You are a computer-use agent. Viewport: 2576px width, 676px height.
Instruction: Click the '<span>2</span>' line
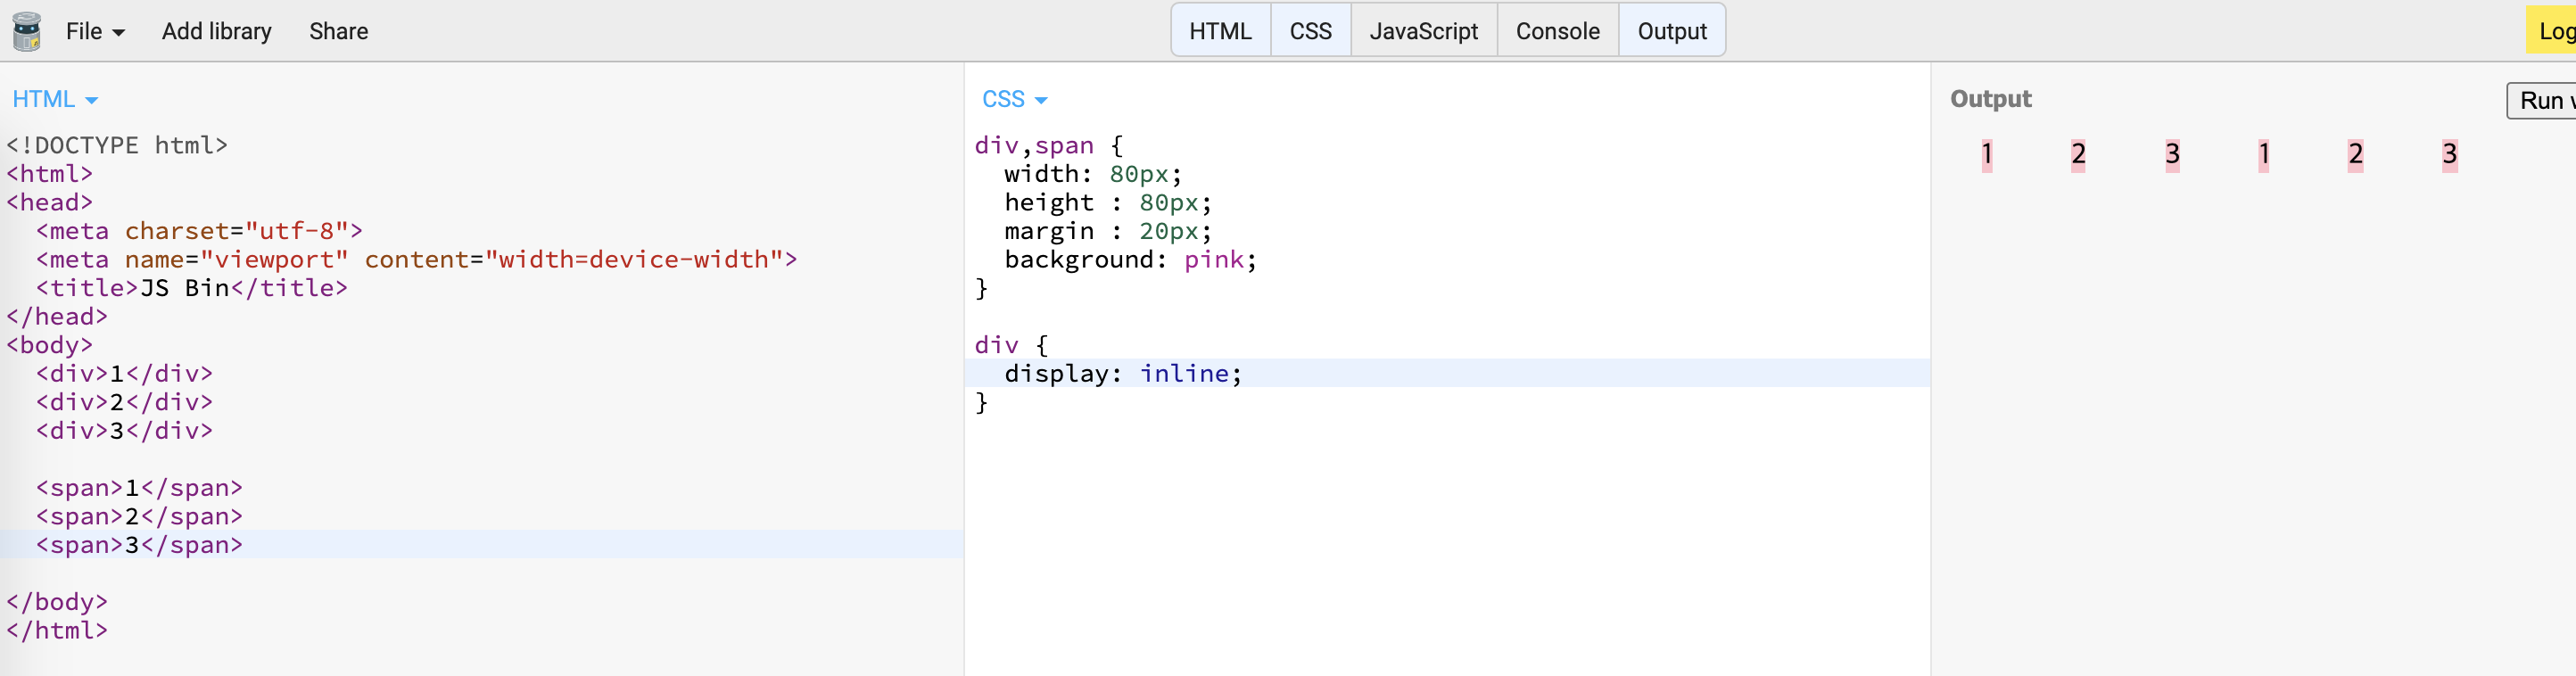tap(139, 517)
